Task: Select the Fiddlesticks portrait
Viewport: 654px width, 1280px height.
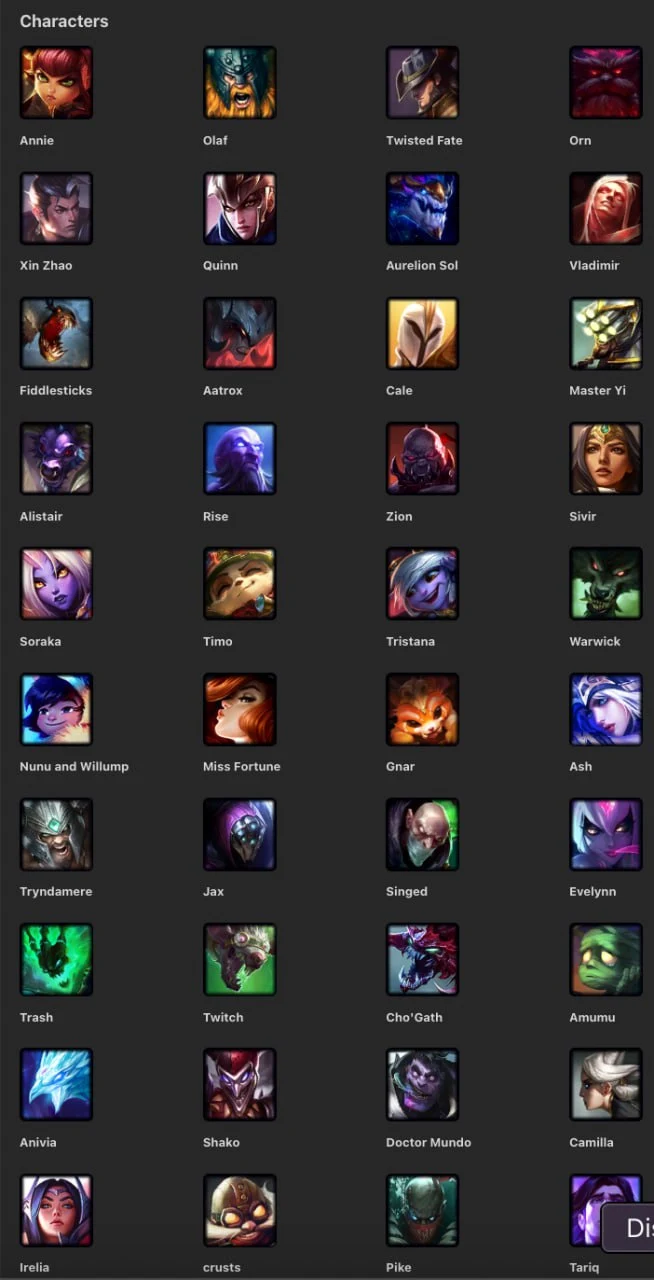Action: click(56, 333)
